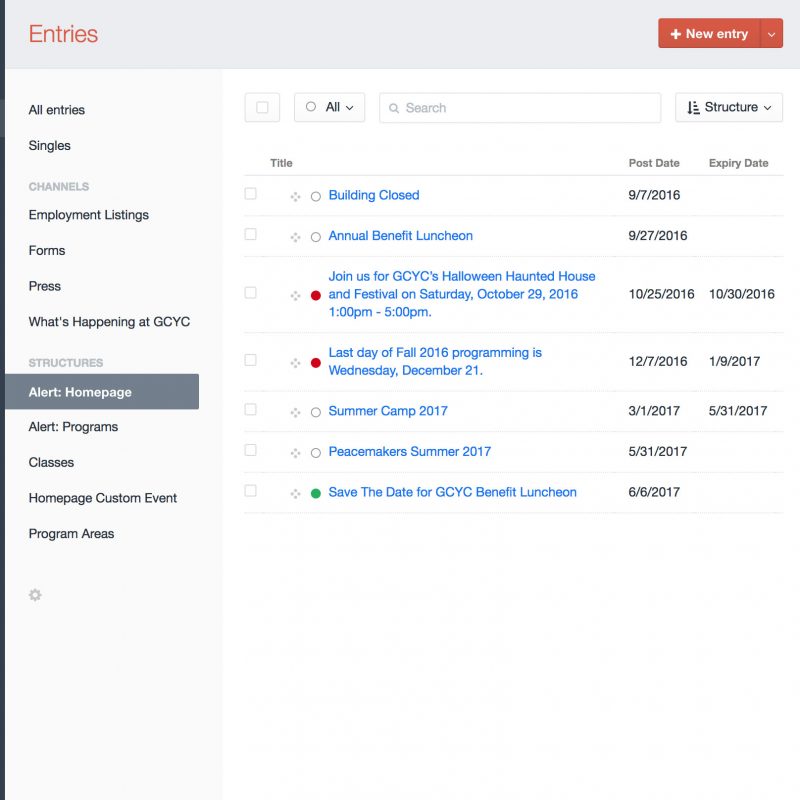Click the move handle on Halloween Haunted House row
Image resolution: width=800 pixels, height=800 pixels.
(x=295, y=295)
